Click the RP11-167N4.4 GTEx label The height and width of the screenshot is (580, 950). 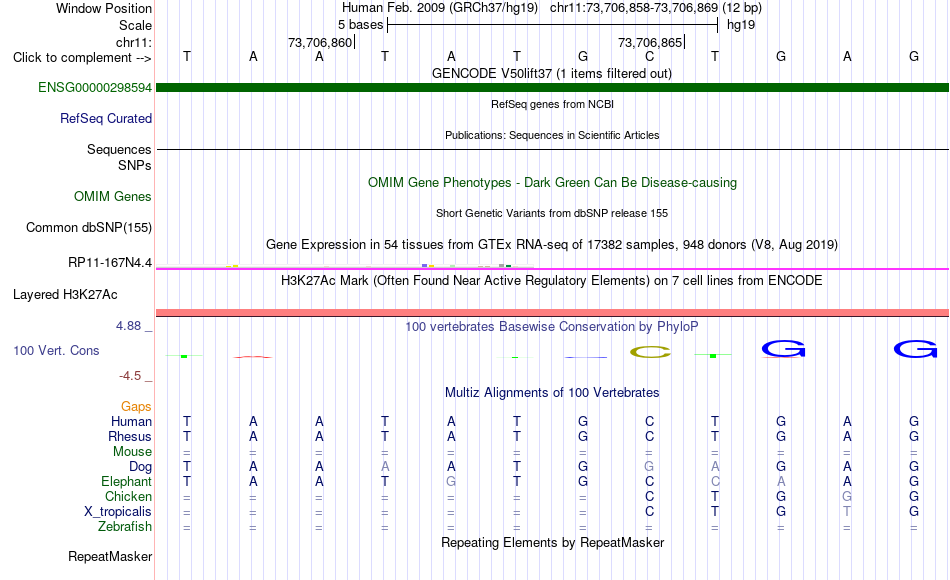(x=110, y=262)
